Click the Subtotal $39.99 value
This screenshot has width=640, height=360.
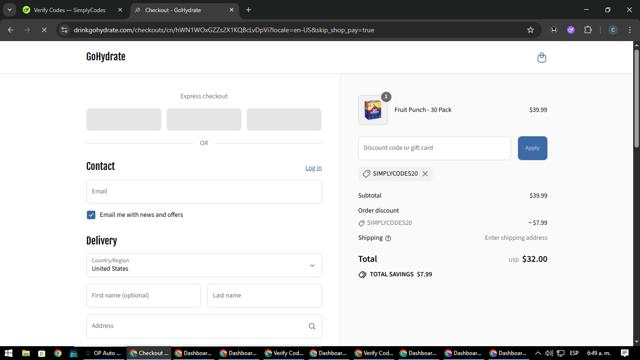pos(538,196)
